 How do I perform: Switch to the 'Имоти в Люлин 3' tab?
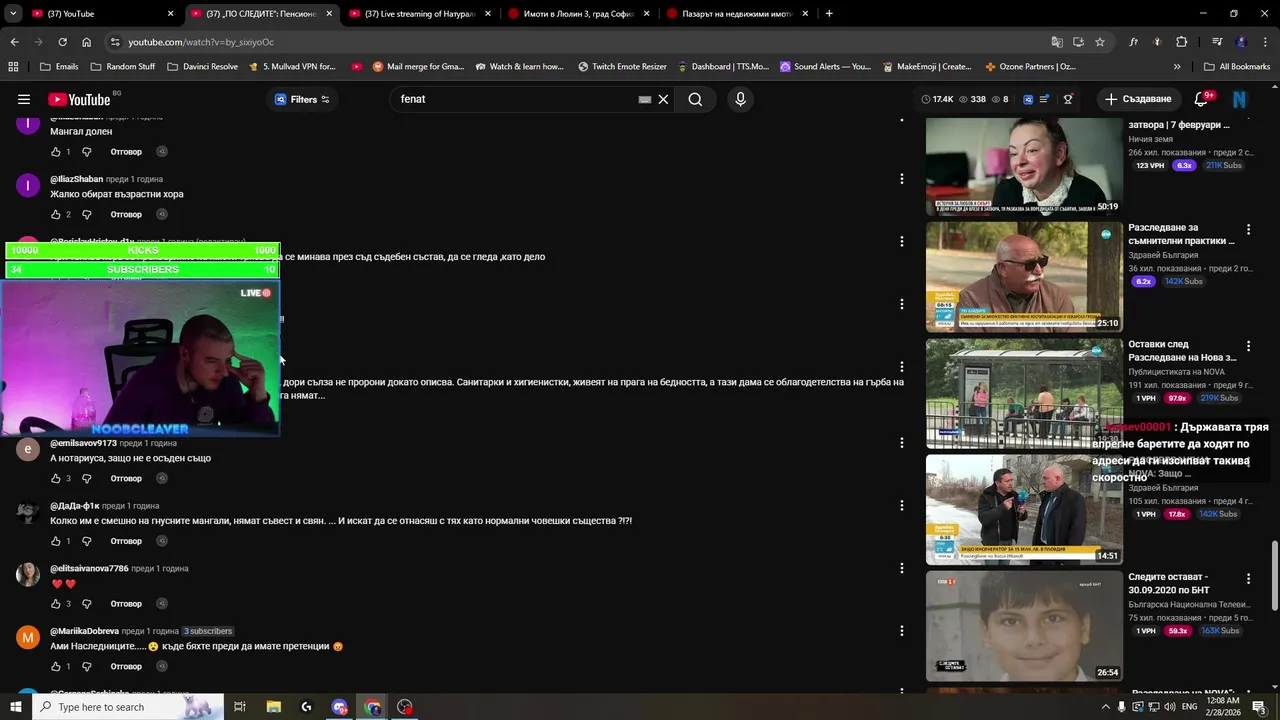pyautogui.click(x=578, y=14)
